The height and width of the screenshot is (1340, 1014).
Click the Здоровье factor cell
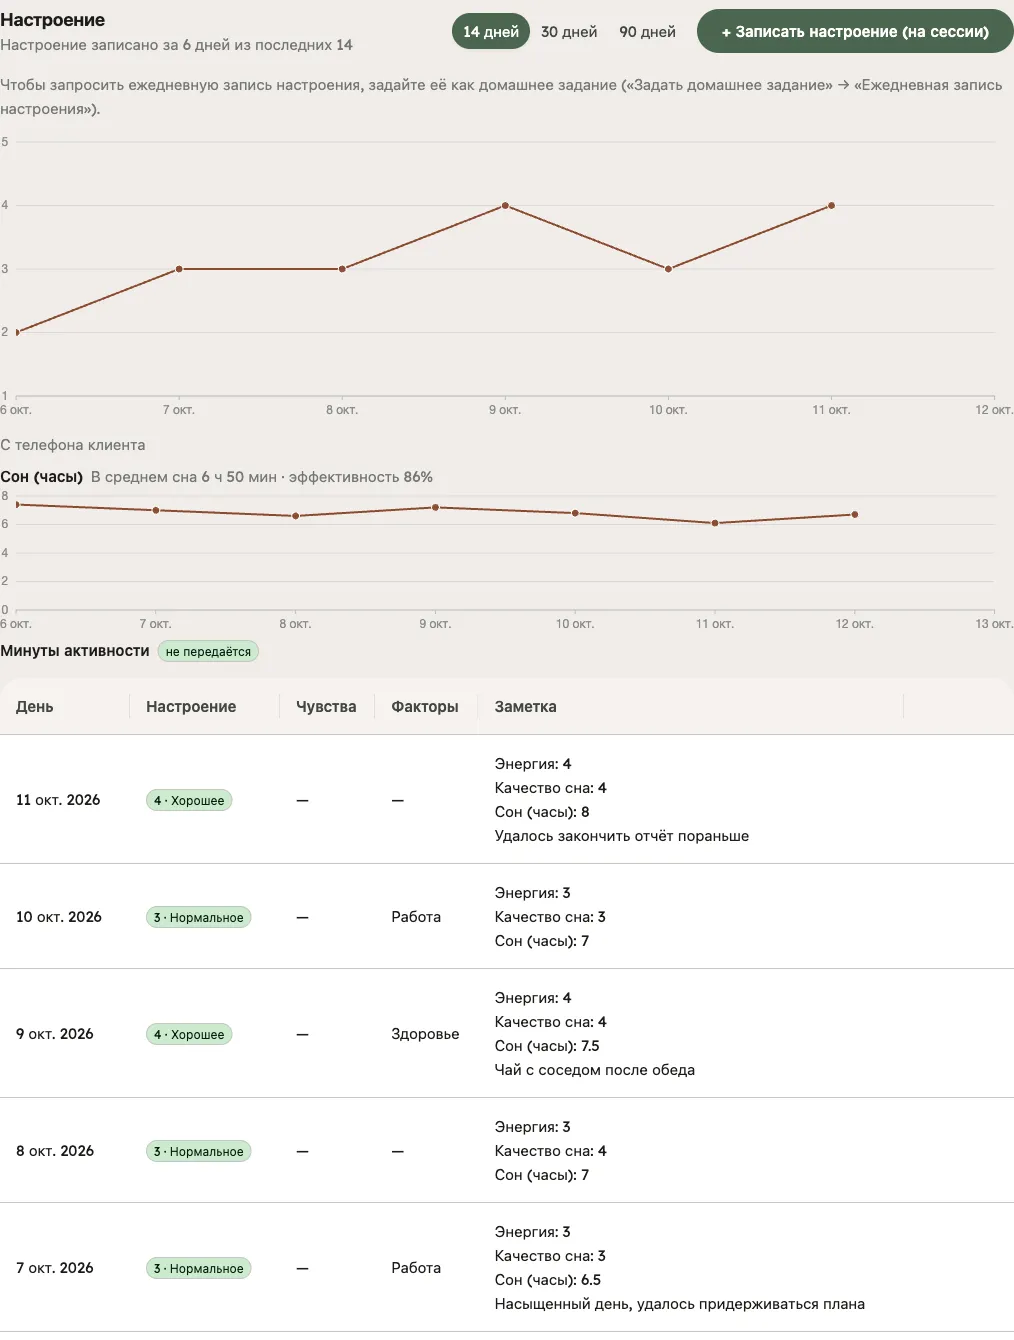[425, 1034]
